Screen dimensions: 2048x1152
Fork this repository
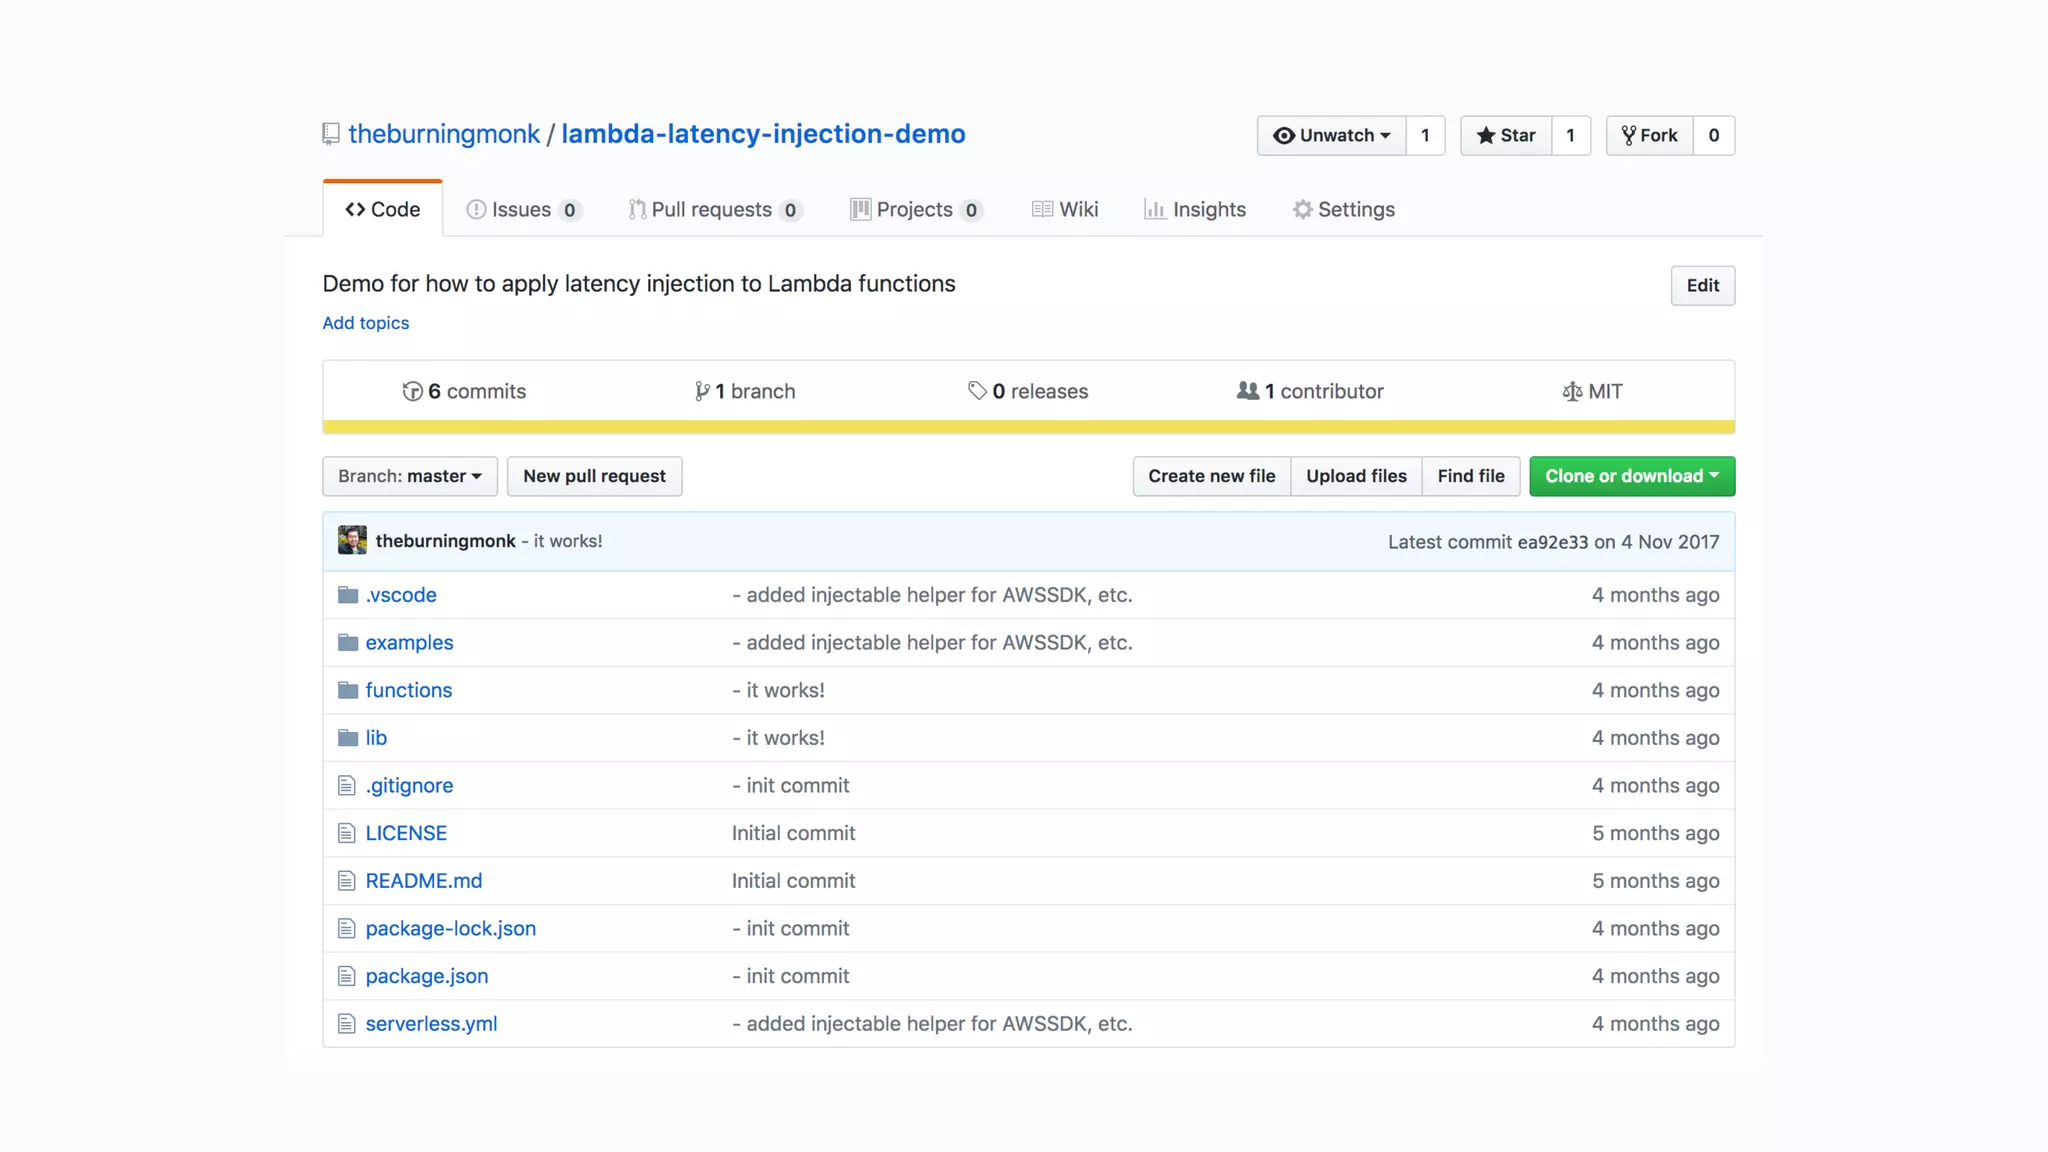[1650, 135]
